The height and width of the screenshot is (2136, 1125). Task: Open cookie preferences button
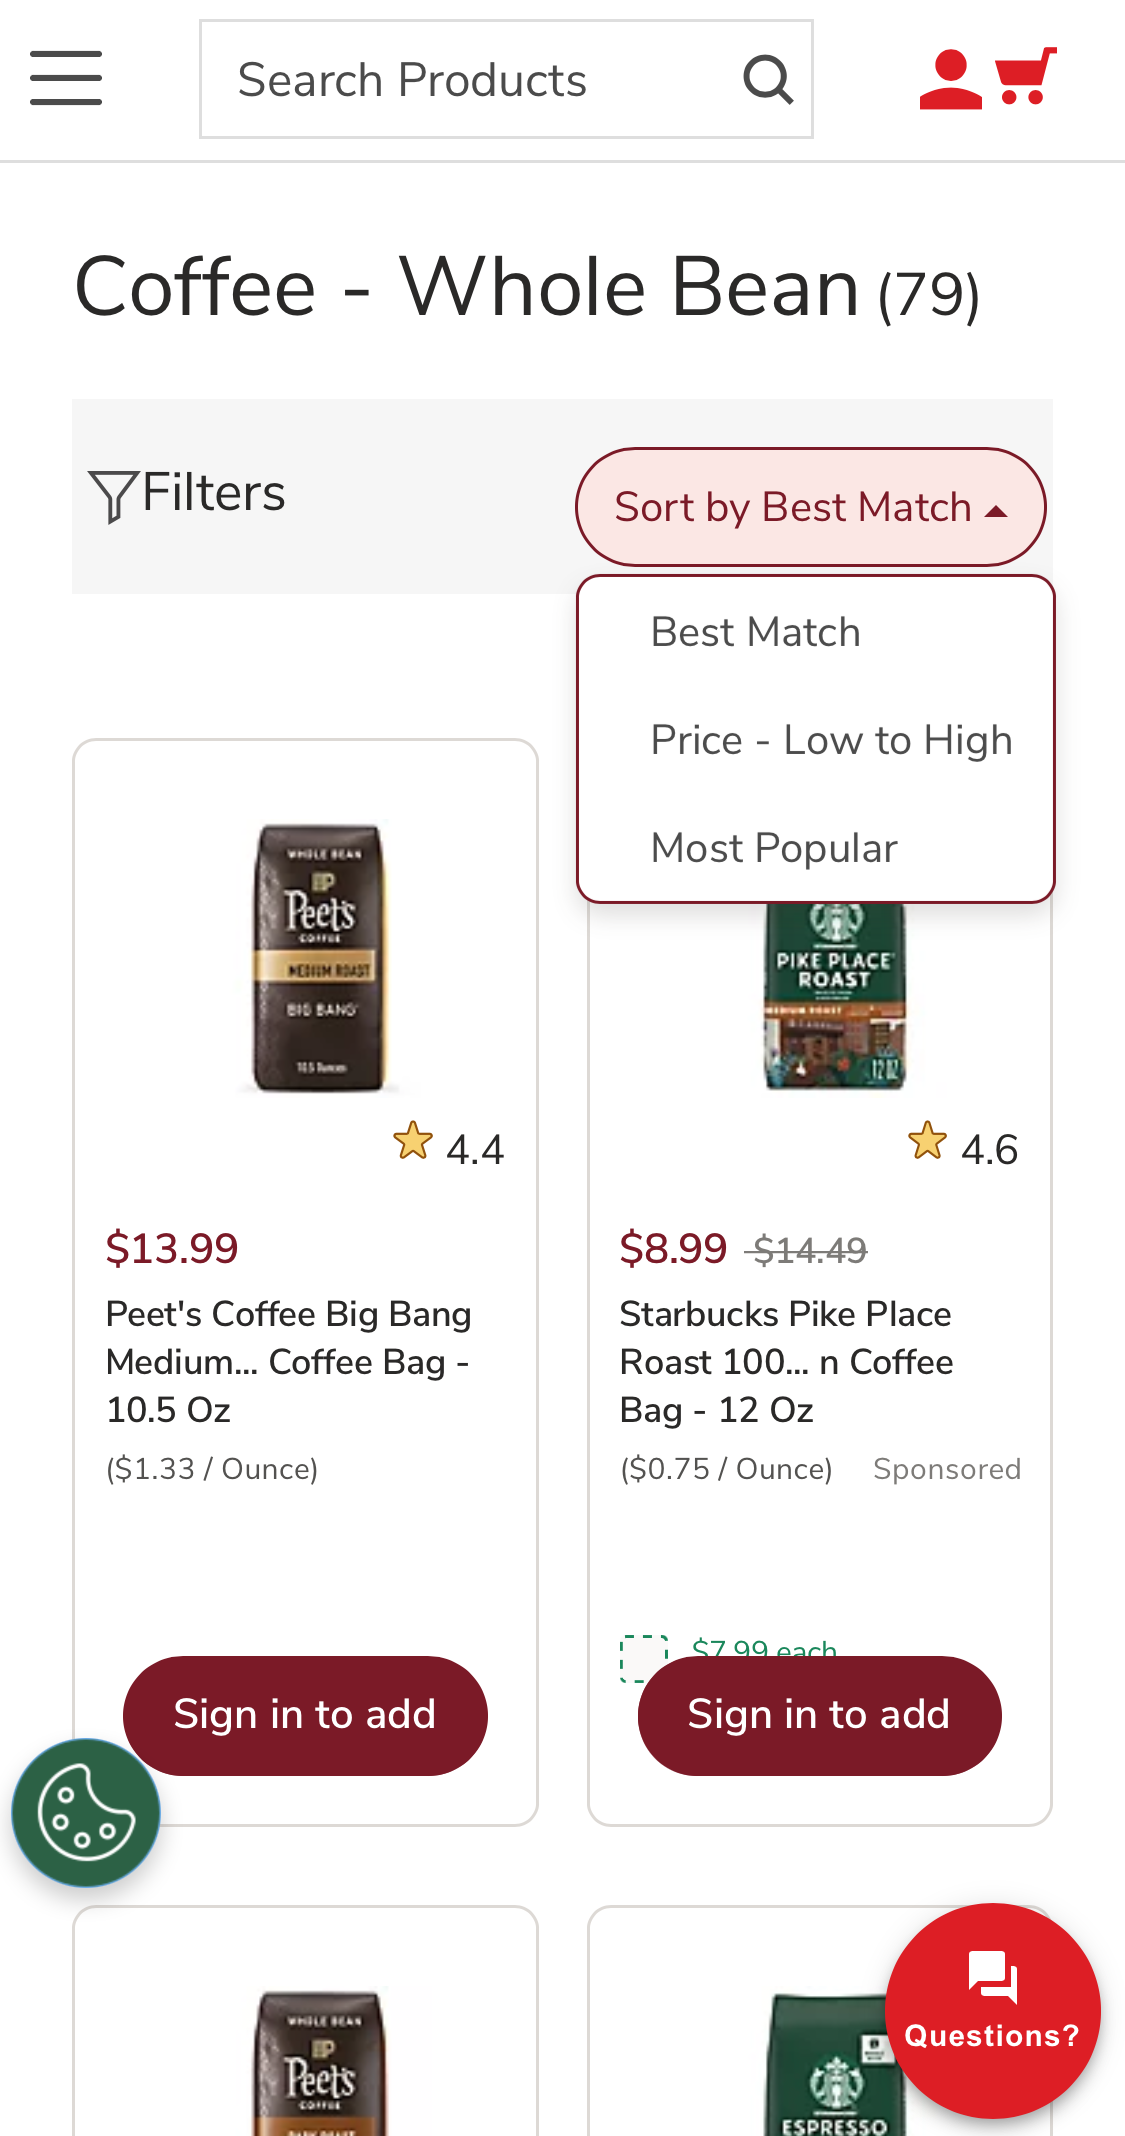coord(86,1812)
